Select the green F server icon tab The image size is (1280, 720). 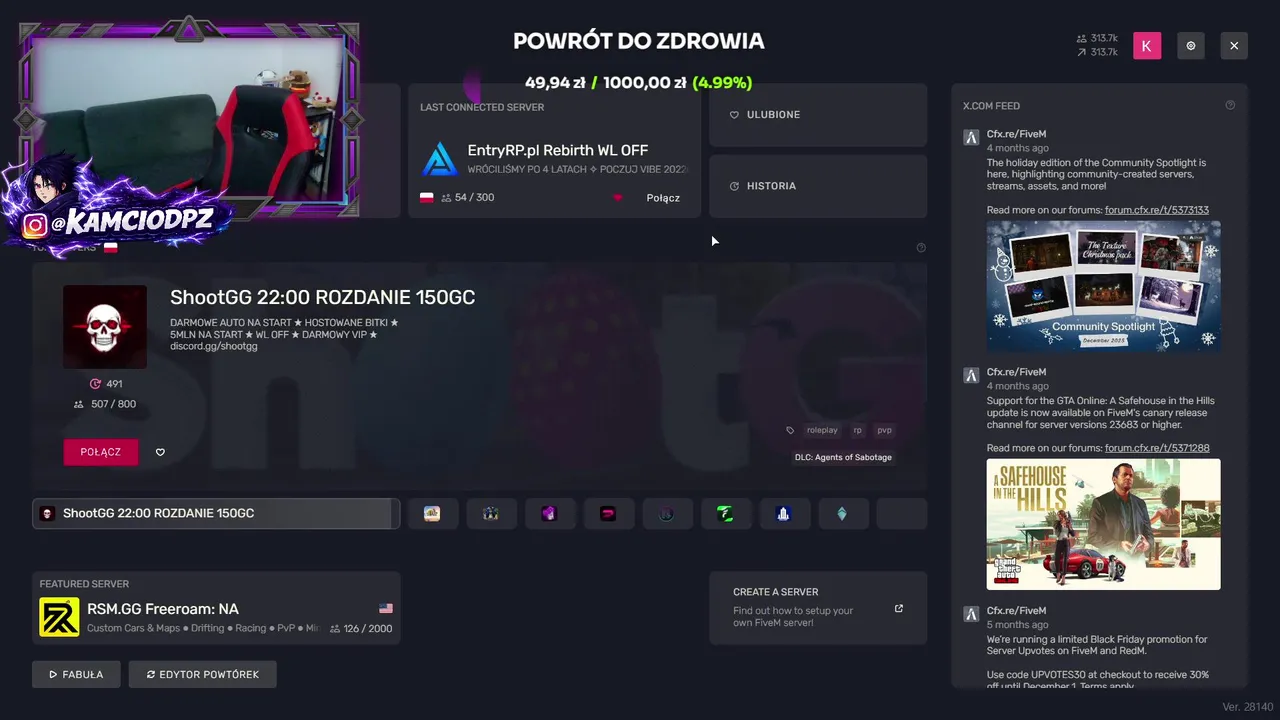[x=725, y=513]
